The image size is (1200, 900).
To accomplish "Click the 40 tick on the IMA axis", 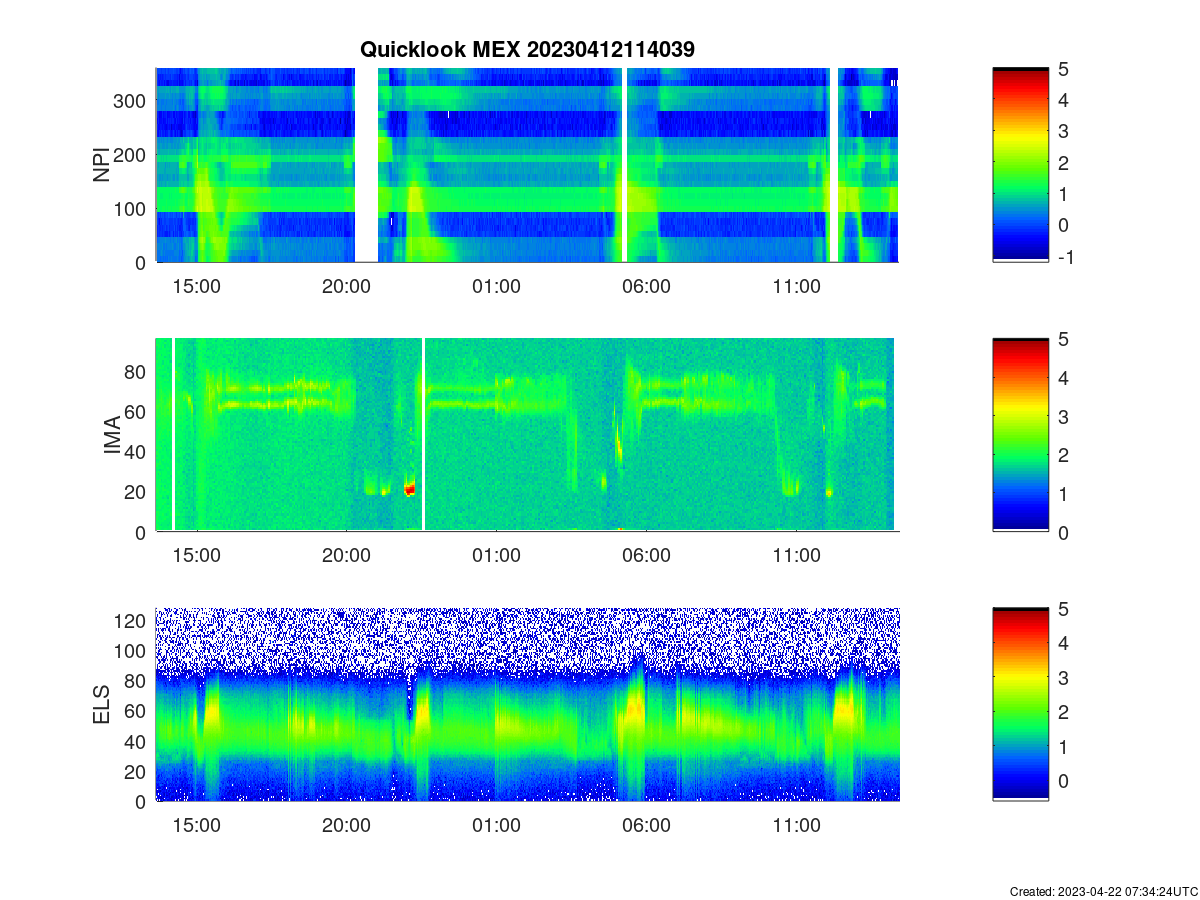I will pyautogui.click(x=137, y=452).
